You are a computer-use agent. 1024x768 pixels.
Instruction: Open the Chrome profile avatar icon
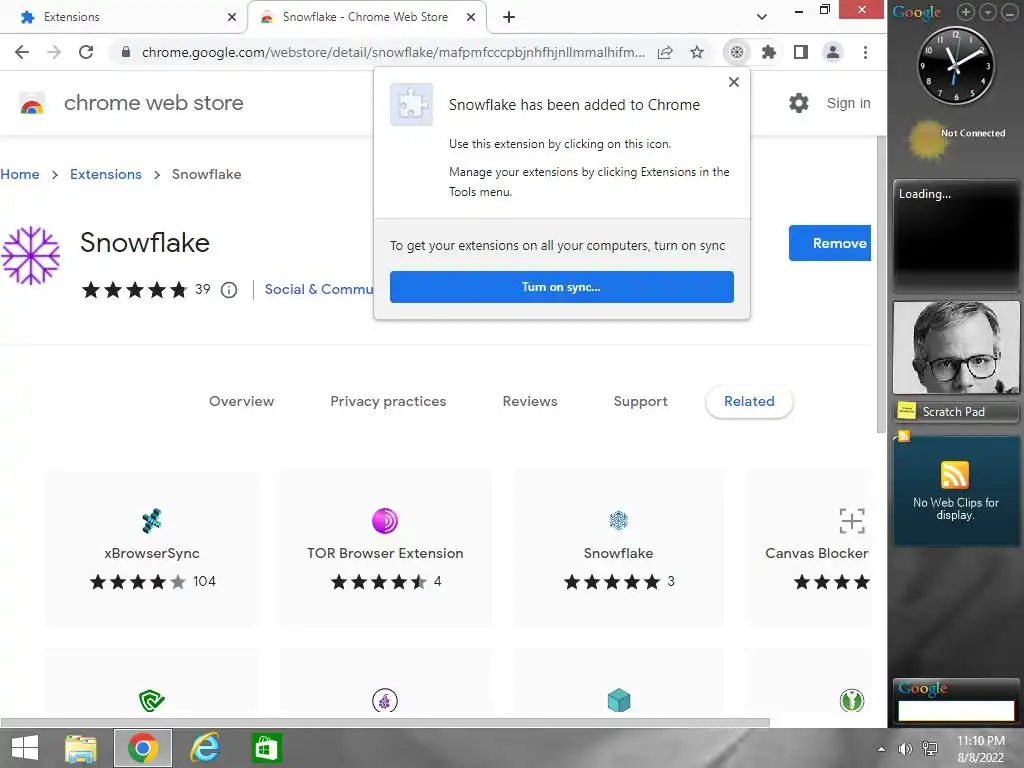(833, 52)
